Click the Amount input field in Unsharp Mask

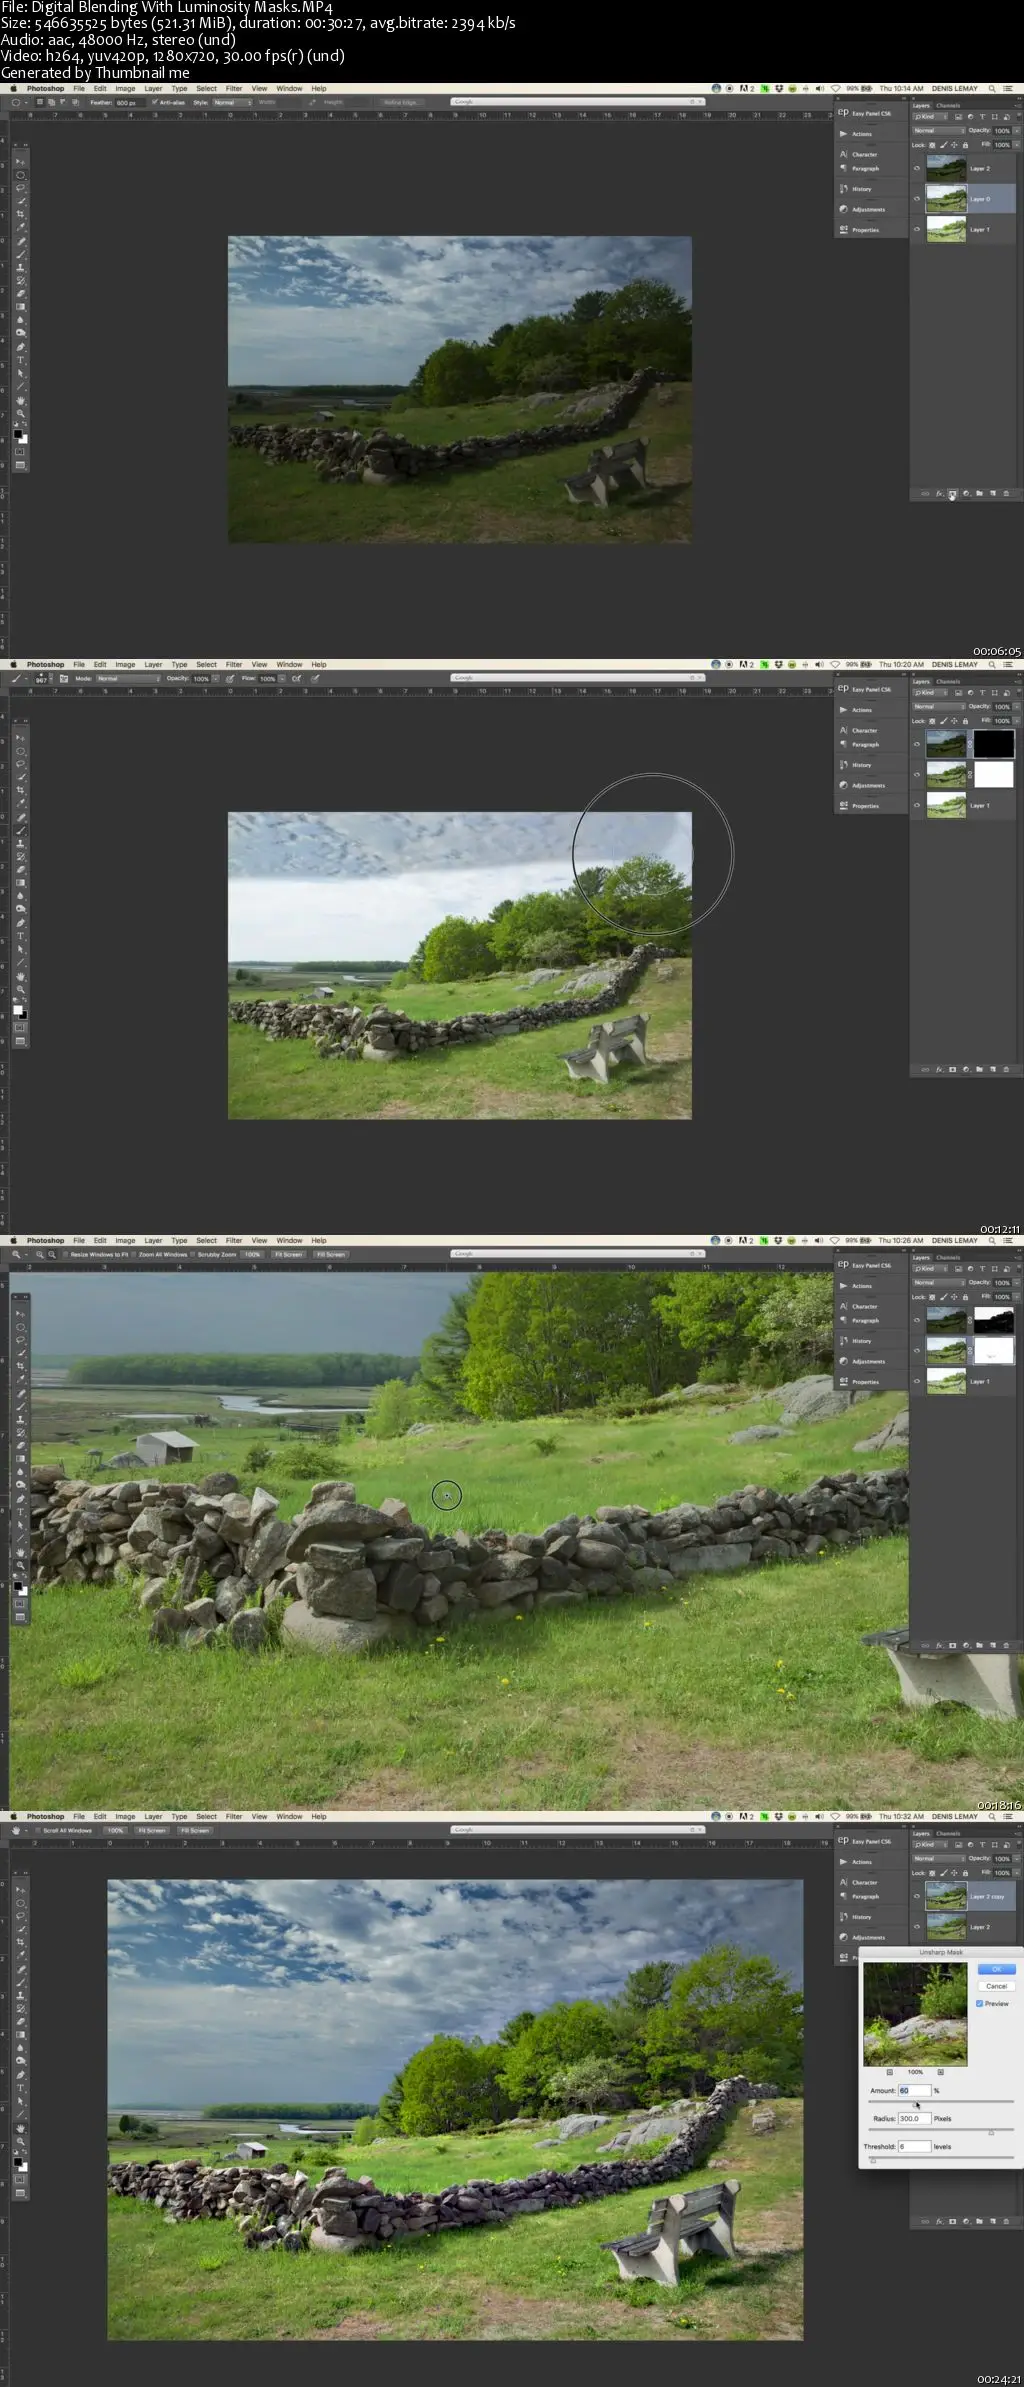pos(915,2090)
